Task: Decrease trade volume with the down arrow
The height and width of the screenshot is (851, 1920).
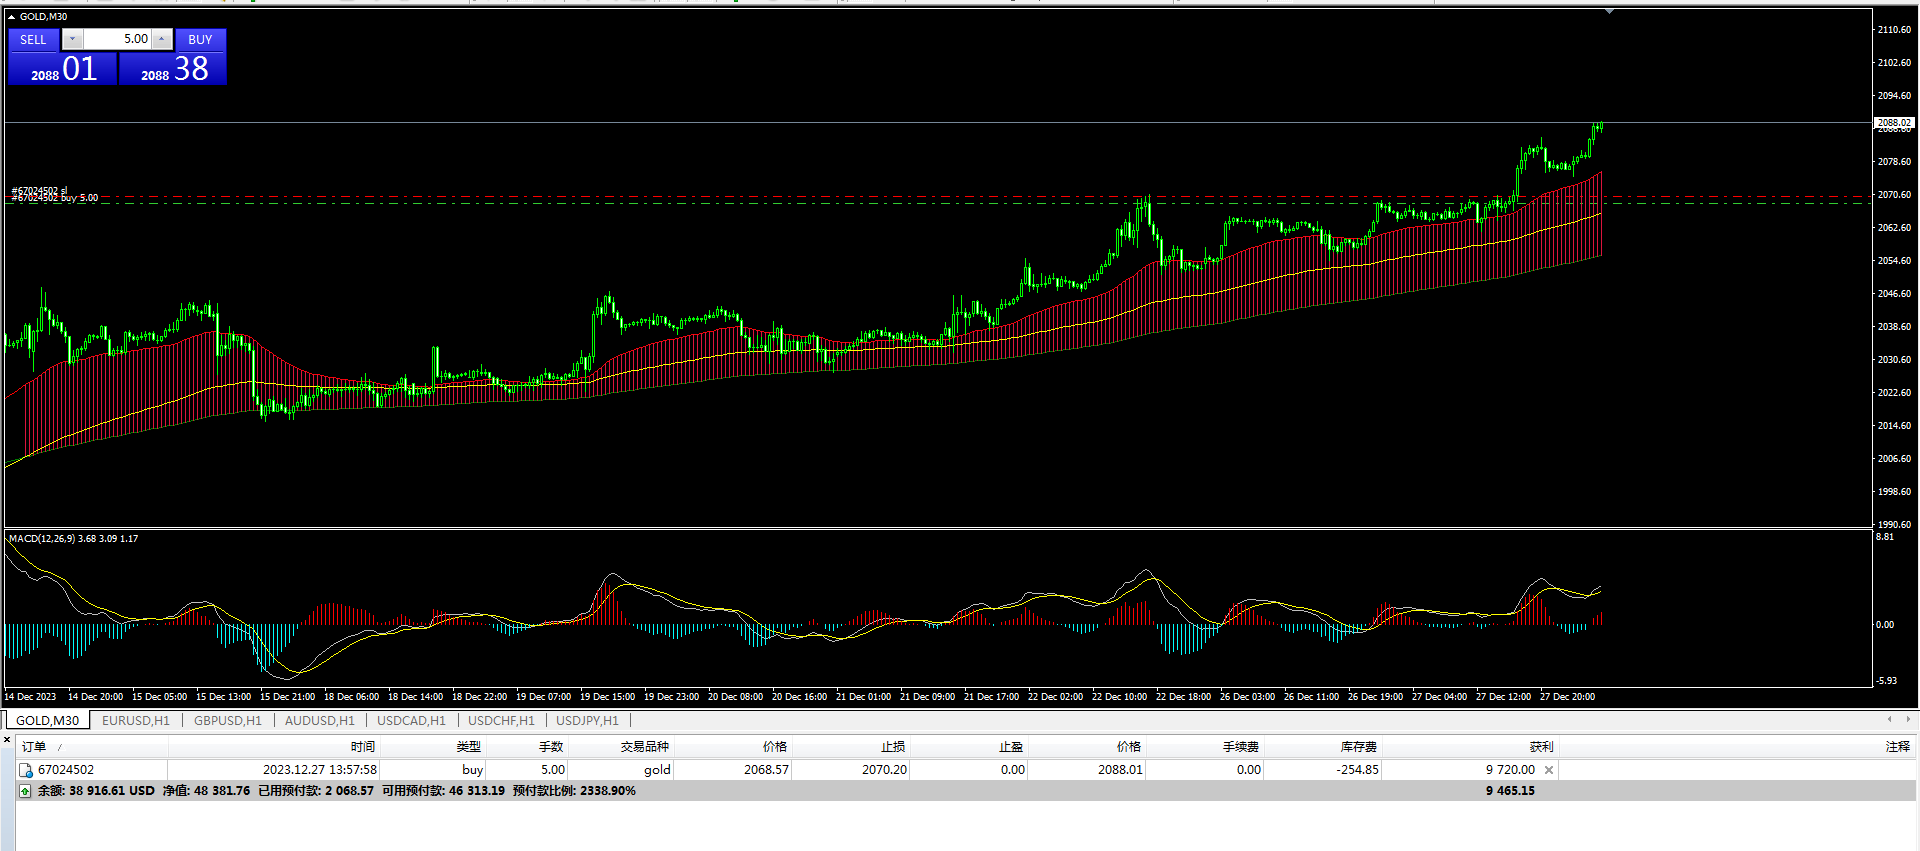Action: click(72, 39)
